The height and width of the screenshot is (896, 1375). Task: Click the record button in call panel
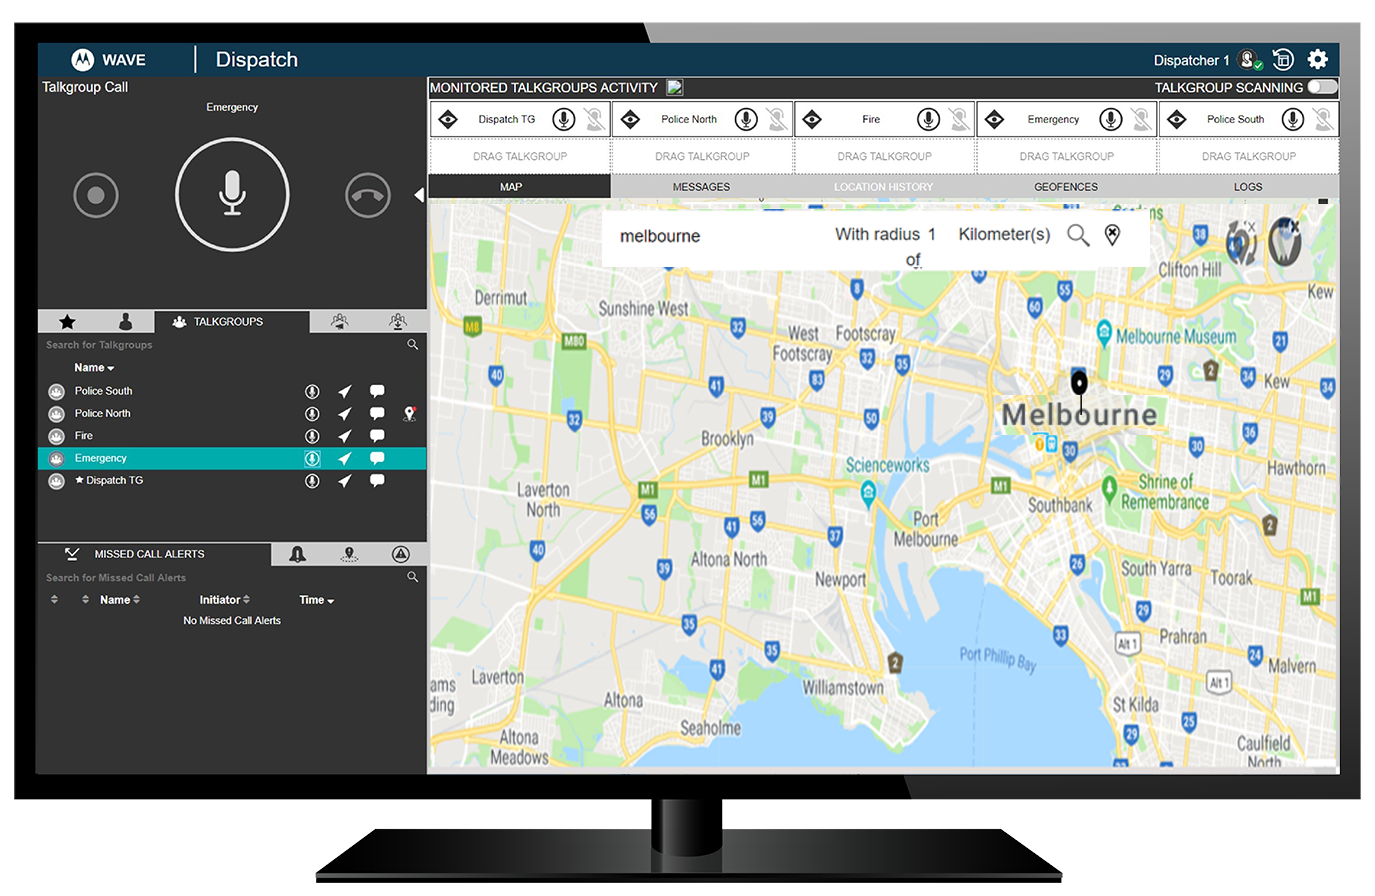click(96, 195)
